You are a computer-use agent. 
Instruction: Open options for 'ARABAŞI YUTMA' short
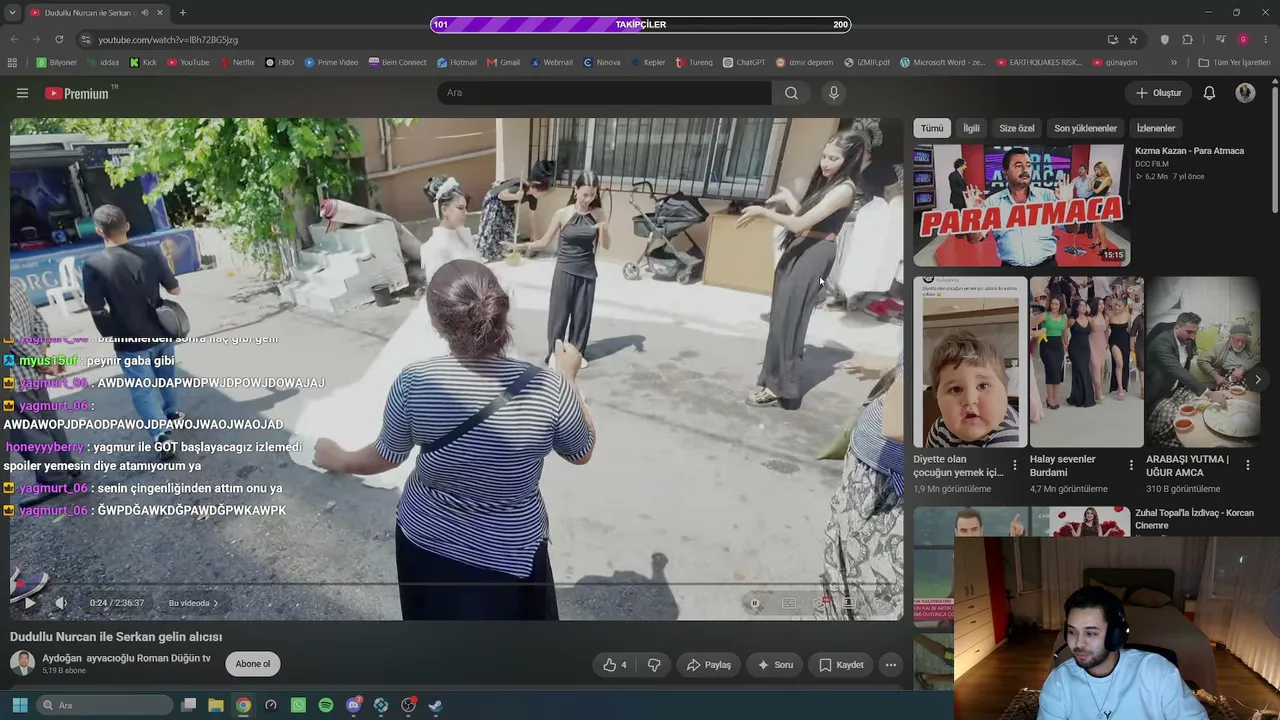coord(1248,465)
